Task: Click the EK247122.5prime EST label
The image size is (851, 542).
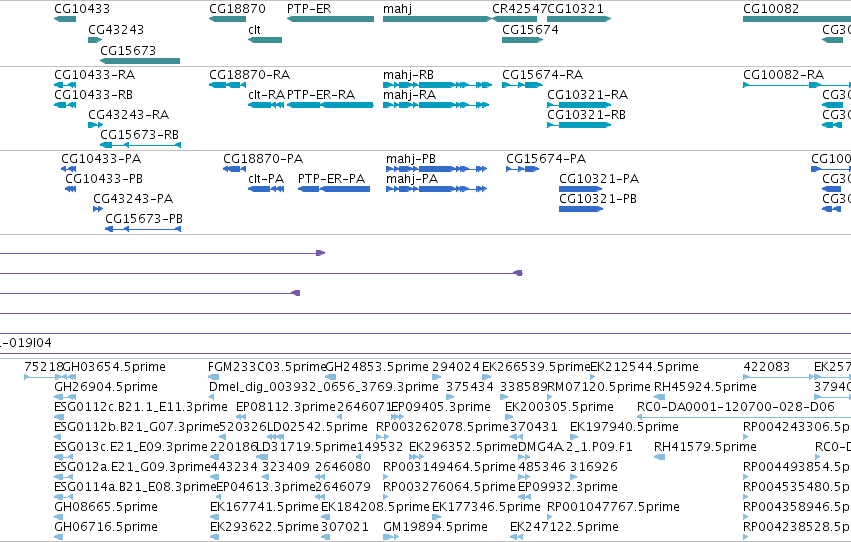Action: (564, 527)
